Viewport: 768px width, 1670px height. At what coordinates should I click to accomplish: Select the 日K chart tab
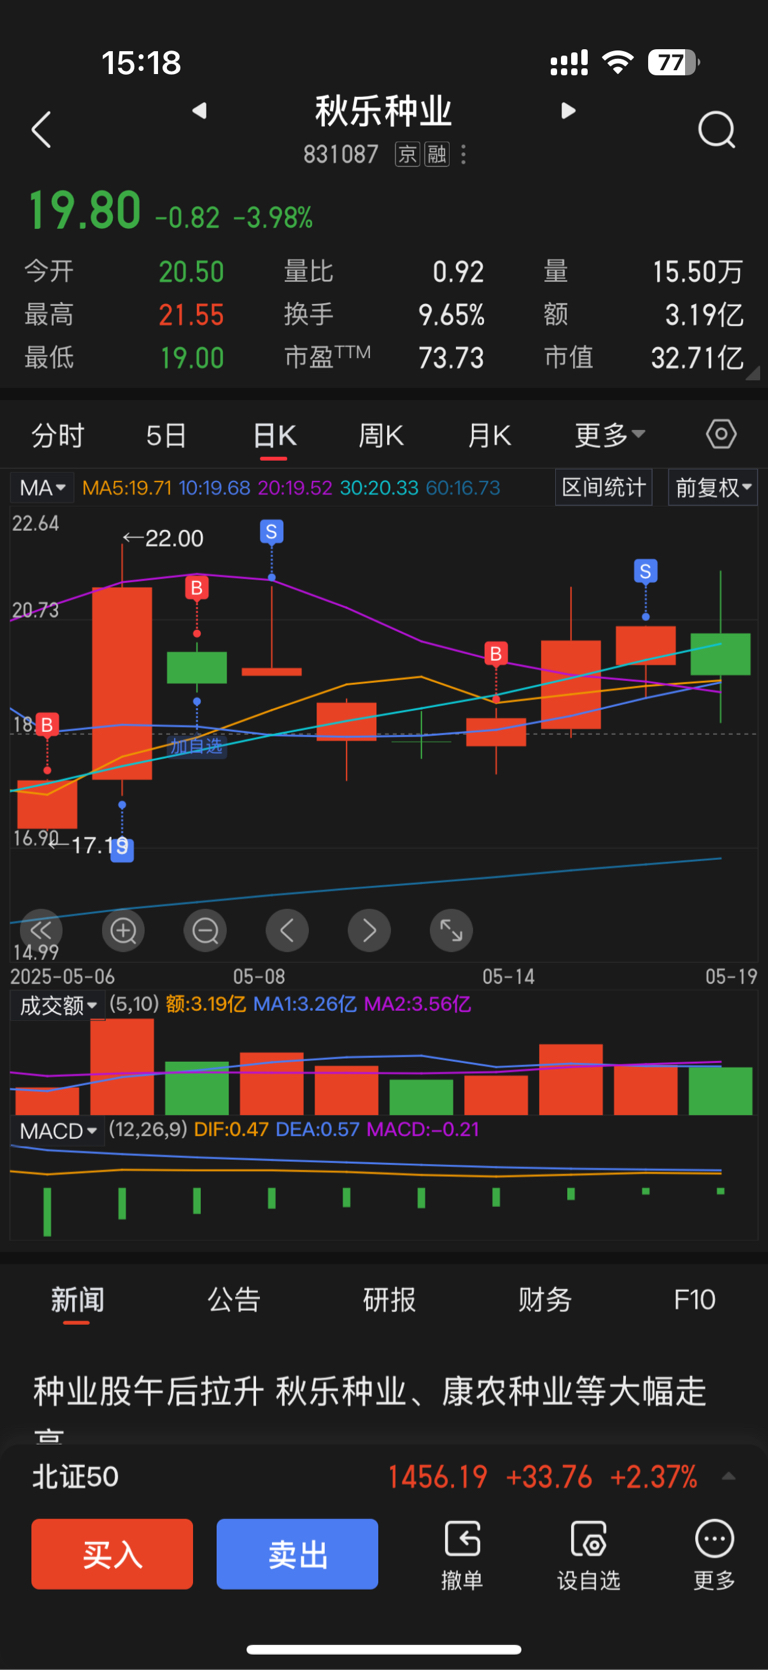click(274, 435)
